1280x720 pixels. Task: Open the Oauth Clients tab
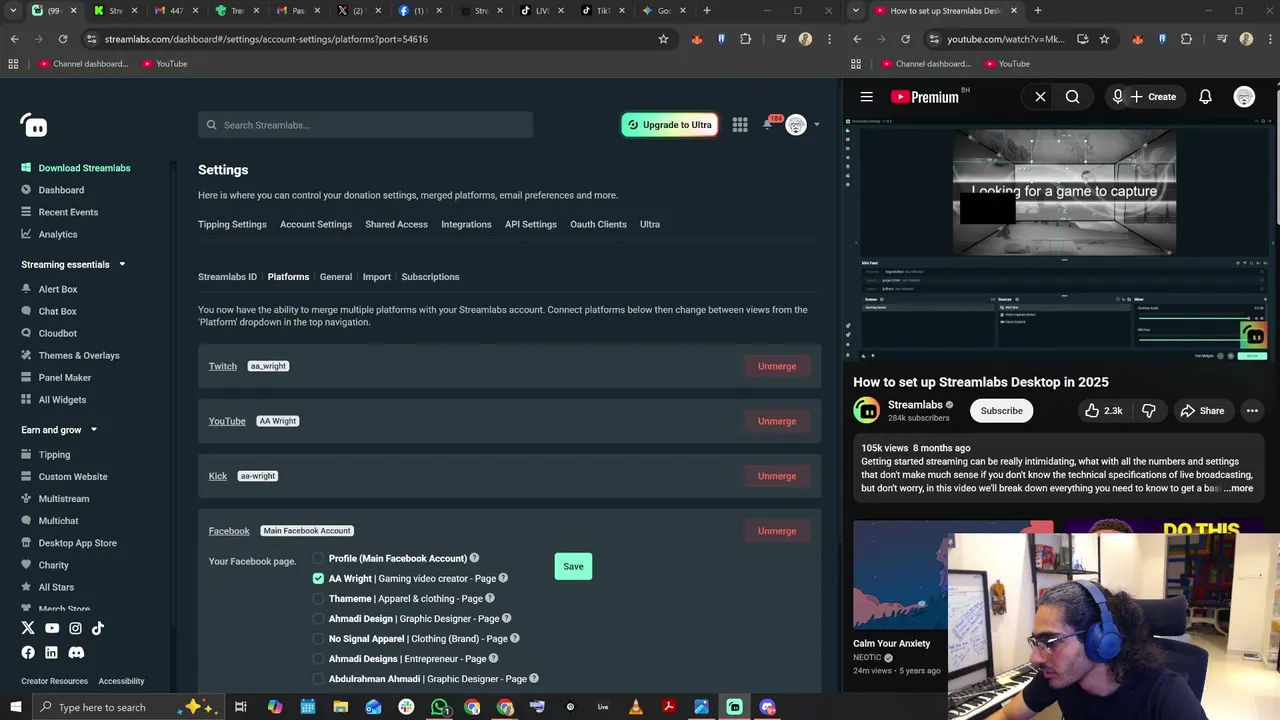pyautogui.click(x=598, y=224)
